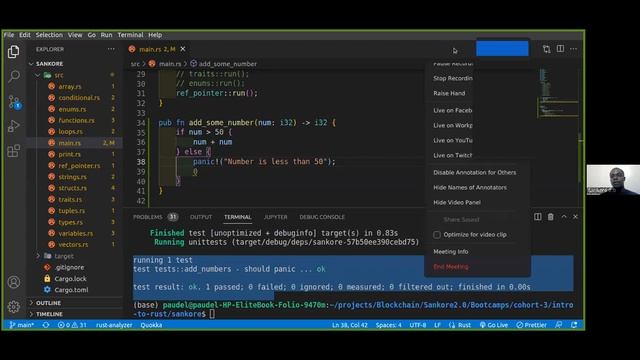This screenshot has width=640, height=360.
Task: Kill the terminal with trash icon
Action: point(551,217)
